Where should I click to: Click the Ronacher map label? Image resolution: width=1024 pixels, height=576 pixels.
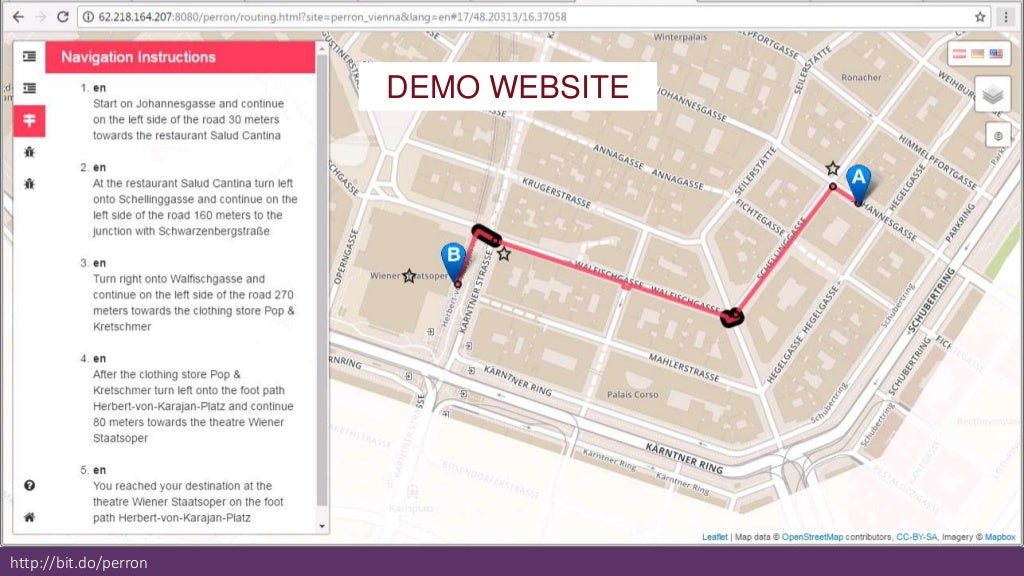(861, 77)
